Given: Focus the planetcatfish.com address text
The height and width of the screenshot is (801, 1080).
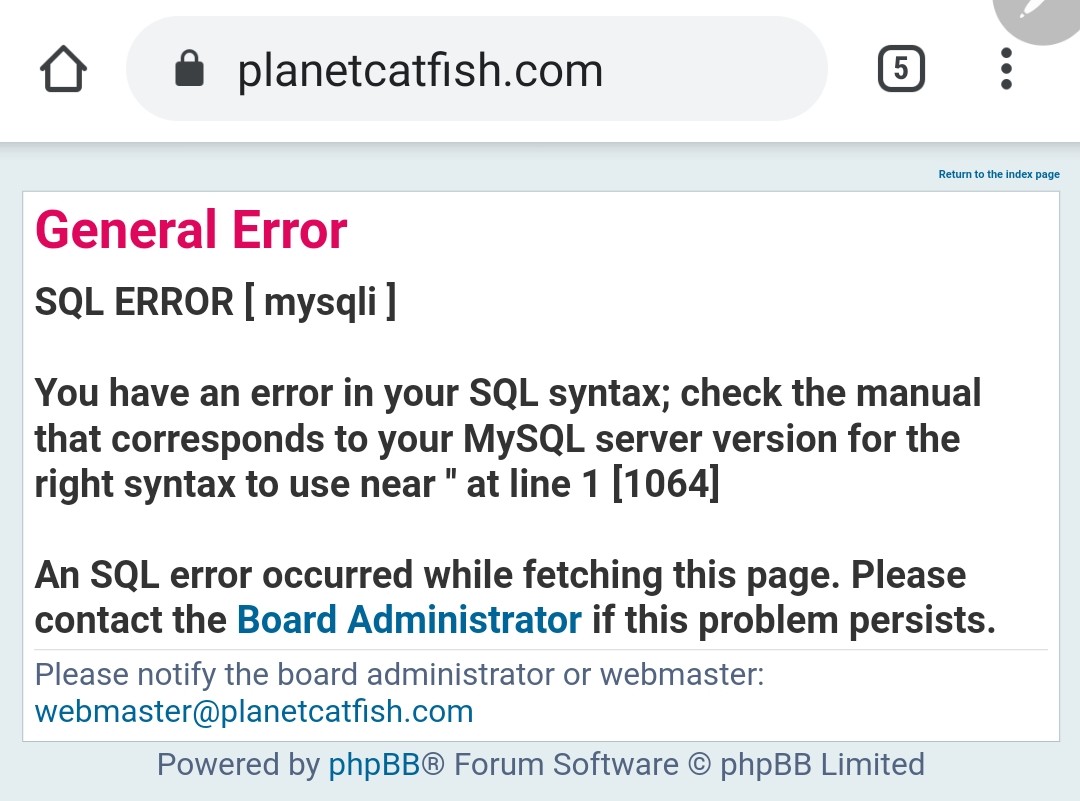Looking at the screenshot, I should click(420, 70).
